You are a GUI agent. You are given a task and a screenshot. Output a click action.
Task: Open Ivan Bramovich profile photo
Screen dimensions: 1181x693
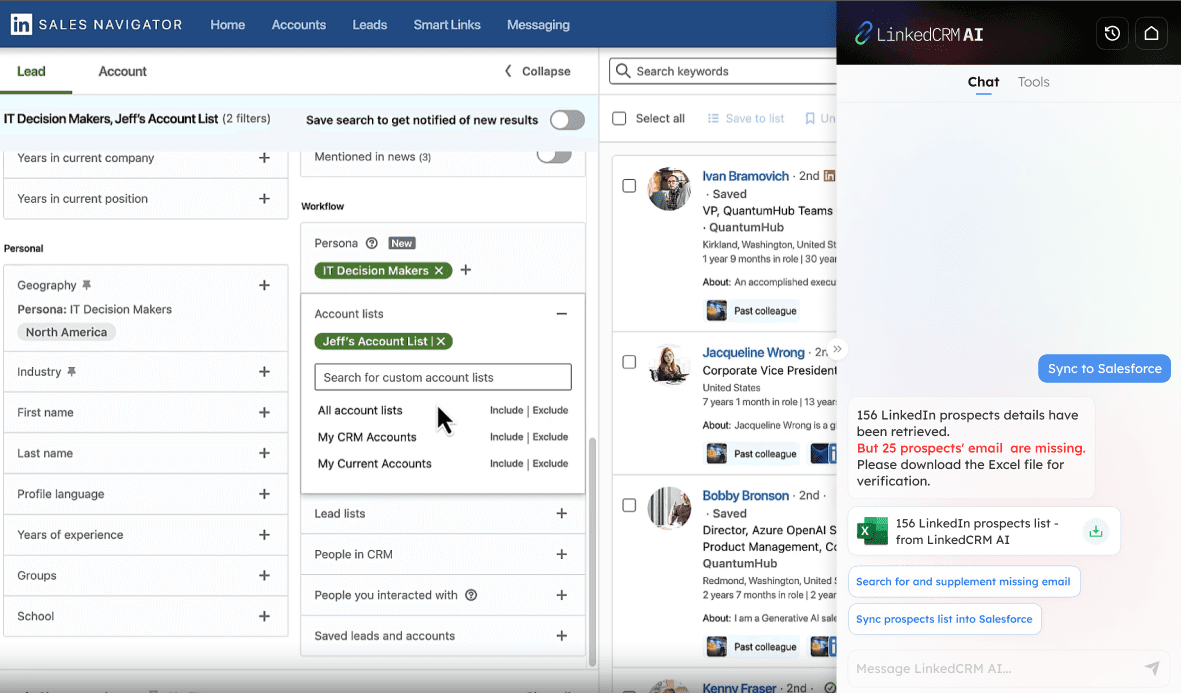click(x=669, y=188)
